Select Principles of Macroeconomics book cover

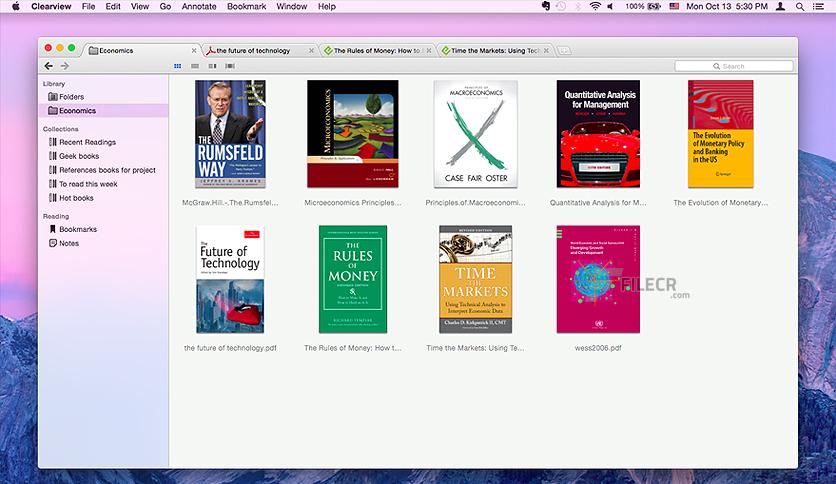coord(476,134)
